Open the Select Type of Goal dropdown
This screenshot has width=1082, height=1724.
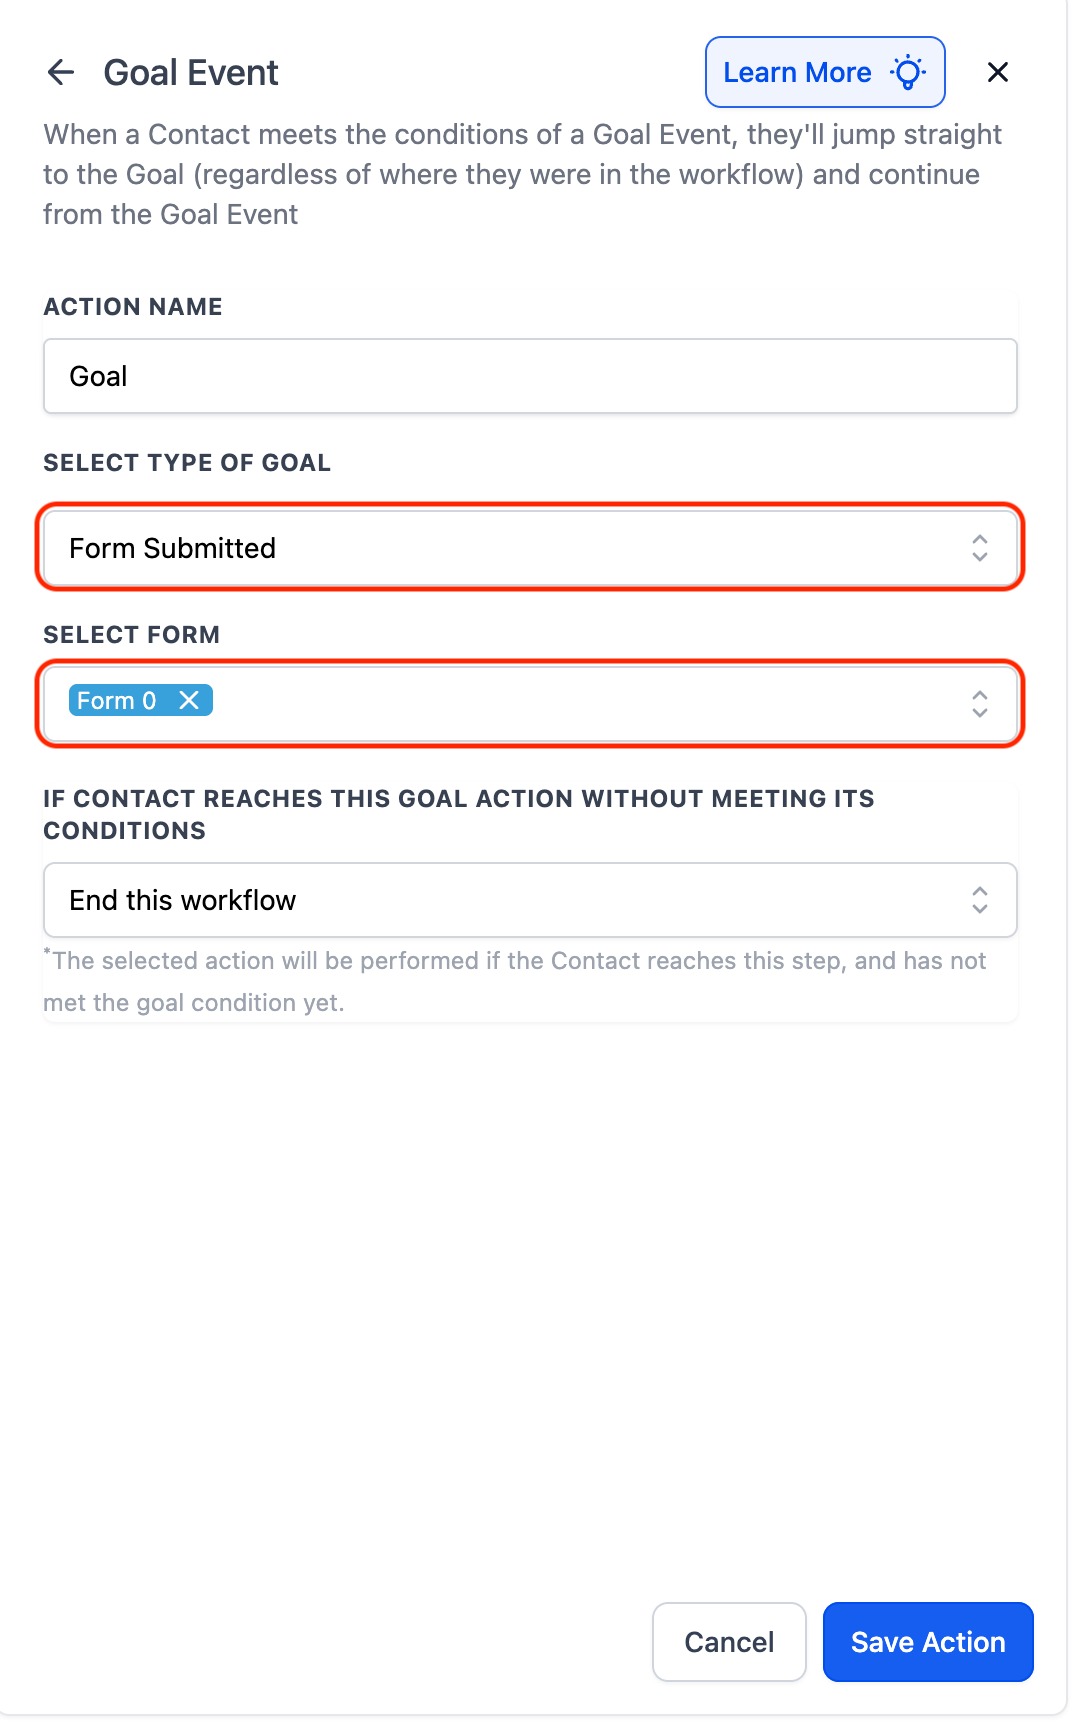coord(530,548)
